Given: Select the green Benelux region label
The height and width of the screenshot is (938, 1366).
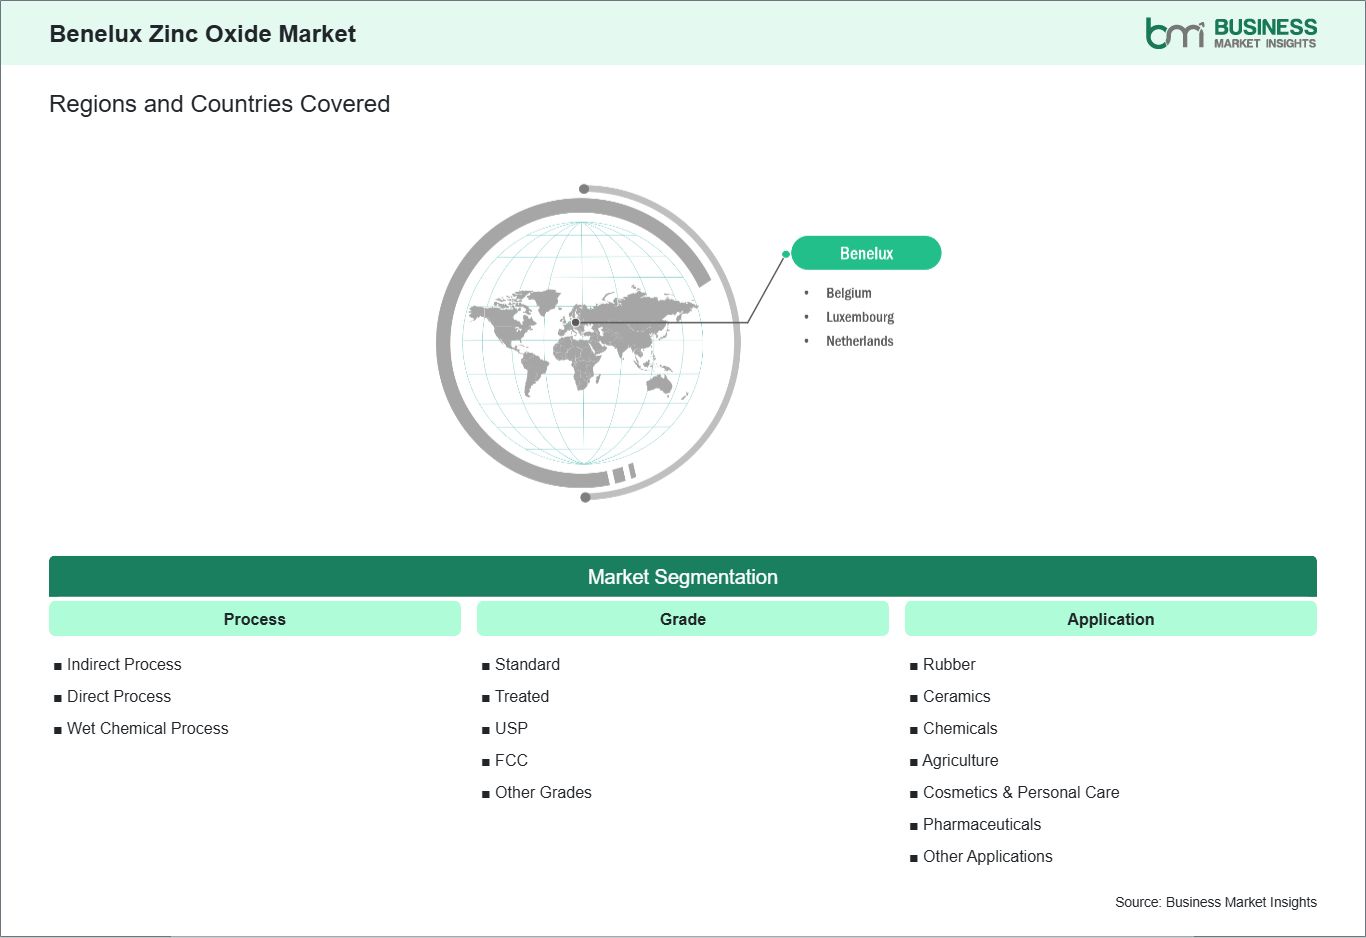Looking at the screenshot, I should [x=866, y=253].
